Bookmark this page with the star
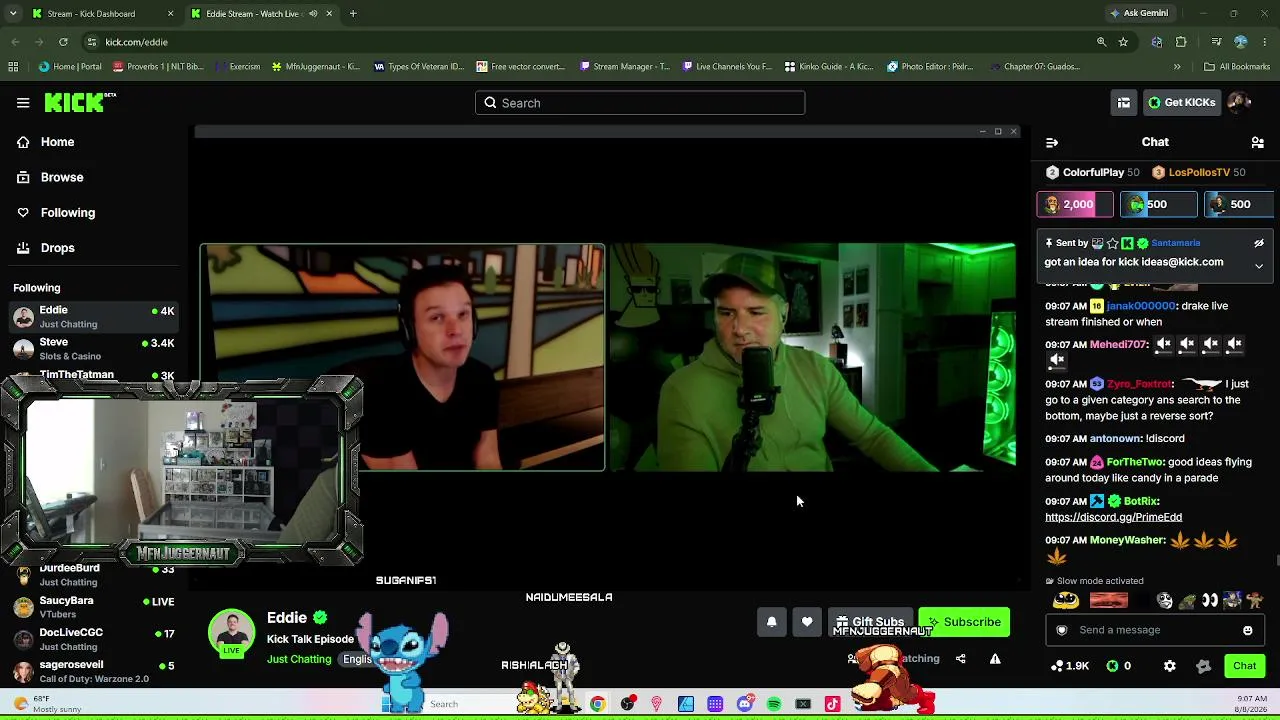 pyautogui.click(x=1124, y=42)
